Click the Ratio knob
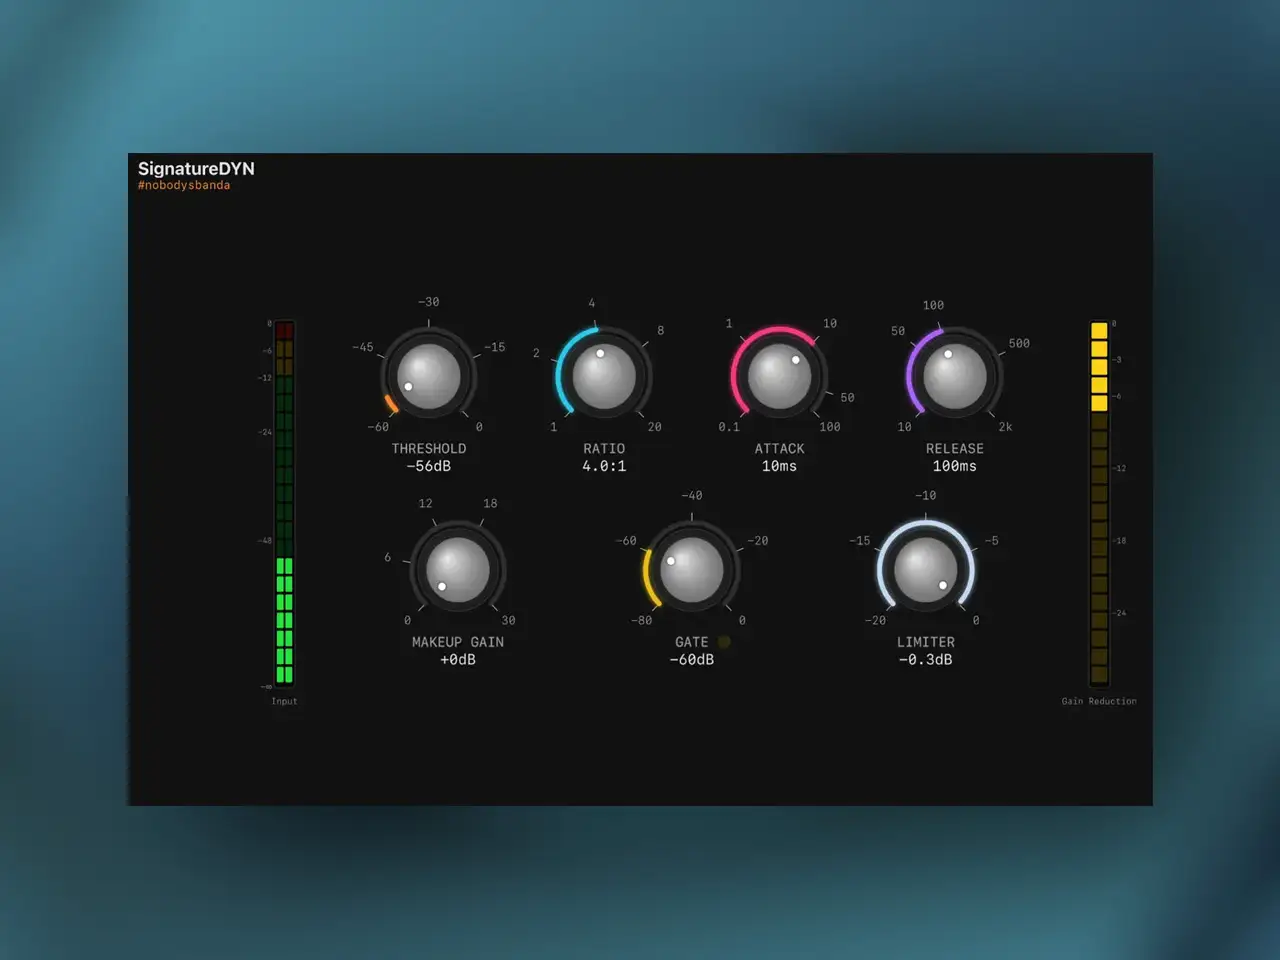Viewport: 1280px width, 960px height. [x=604, y=376]
